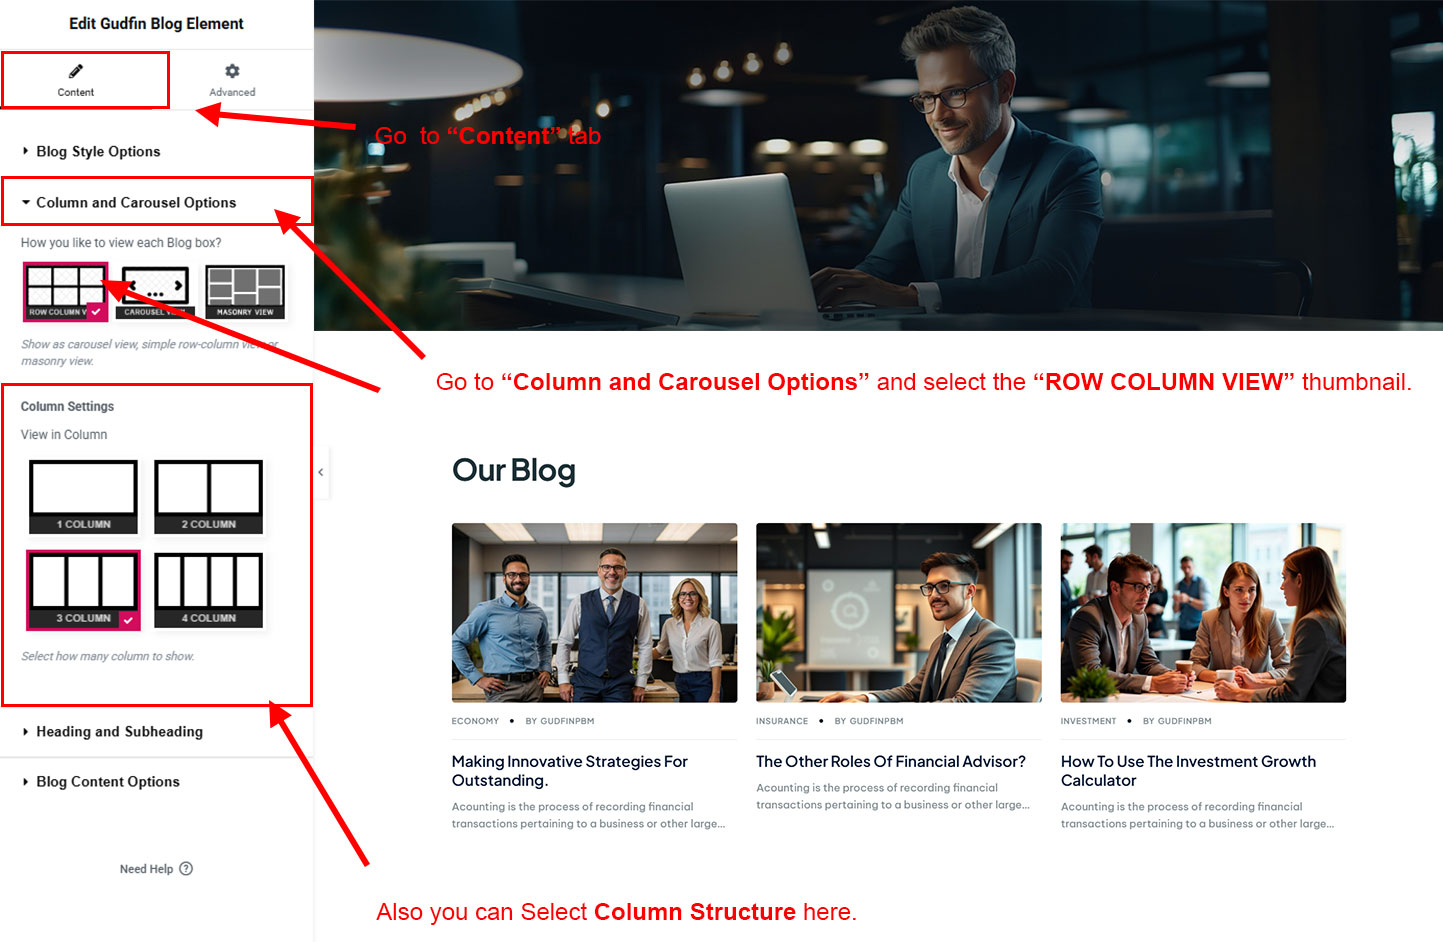The height and width of the screenshot is (942, 1443).
Task: Click the Need Help question mark icon
Action: pos(186,869)
